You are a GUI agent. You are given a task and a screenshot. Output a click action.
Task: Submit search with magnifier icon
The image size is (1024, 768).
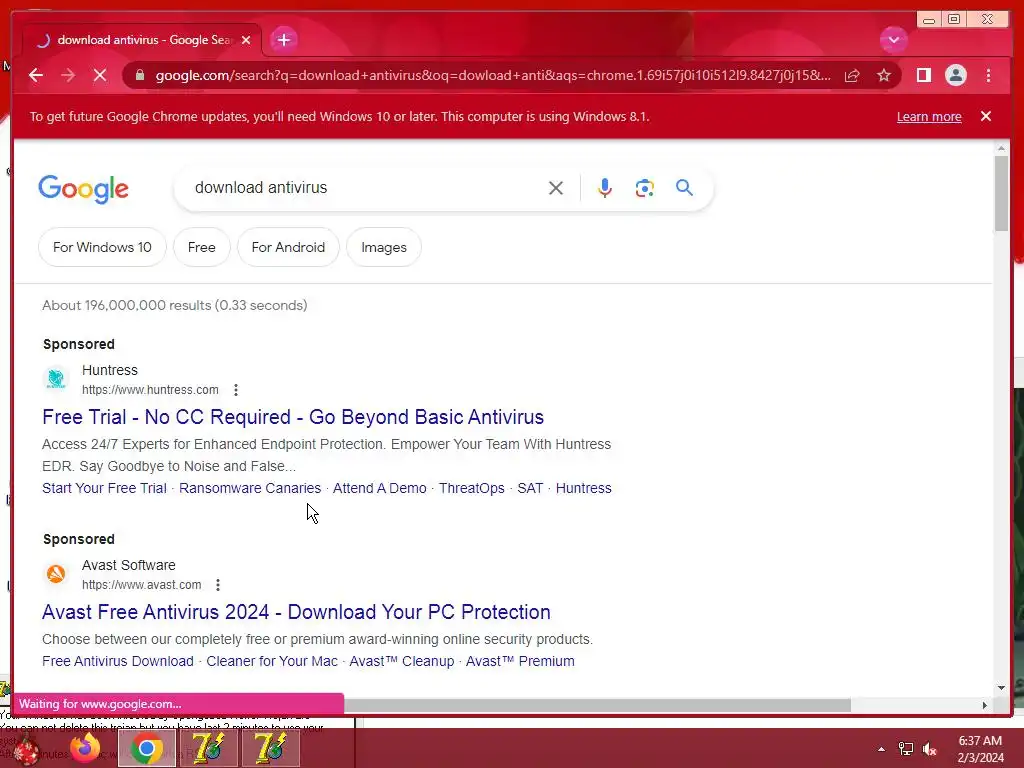point(684,187)
